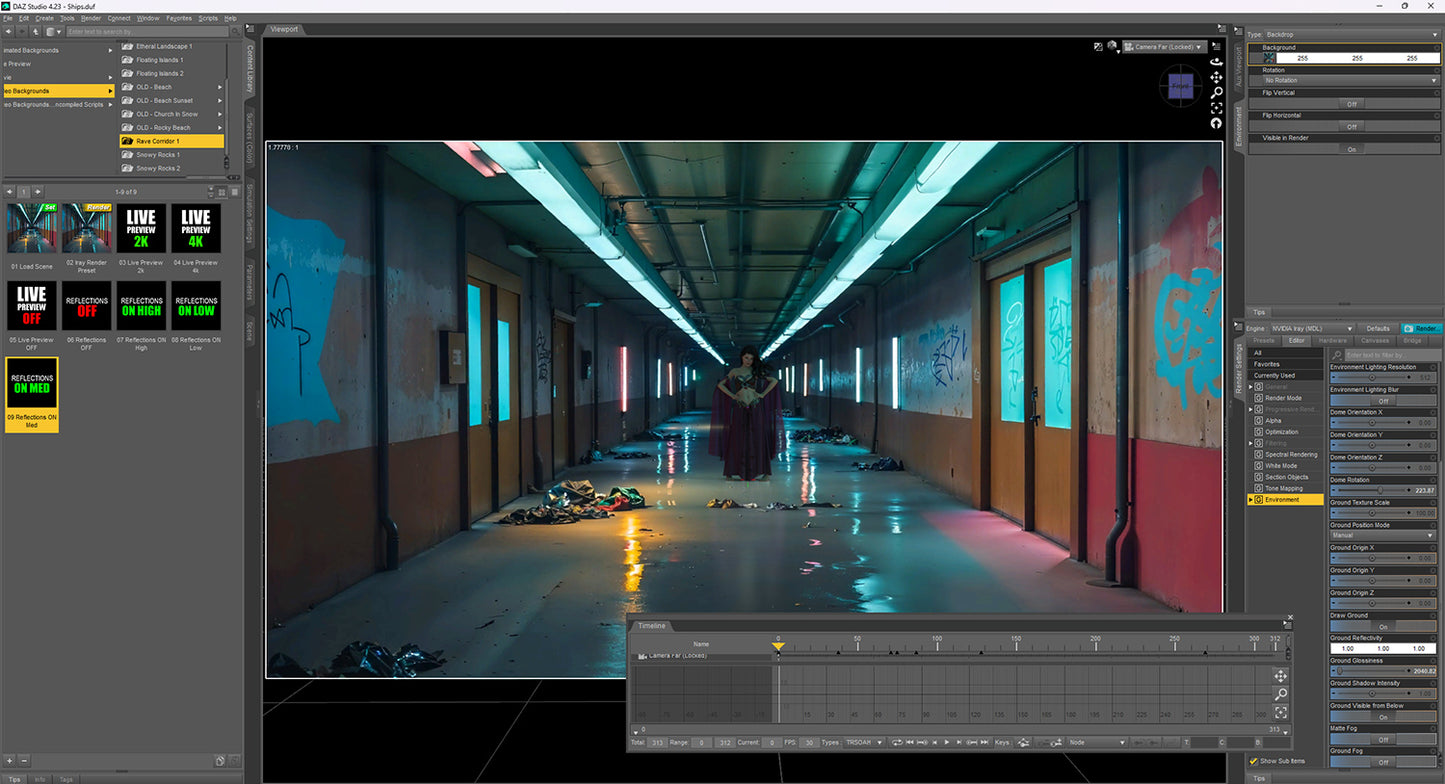
Task: Step to next frame in Timeline
Action: tap(958, 742)
